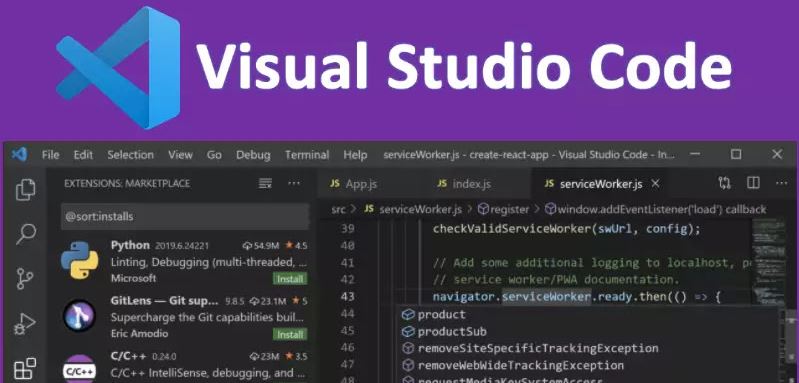Open Extensions panel more actions menu
The image size is (799, 383).
point(294,183)
